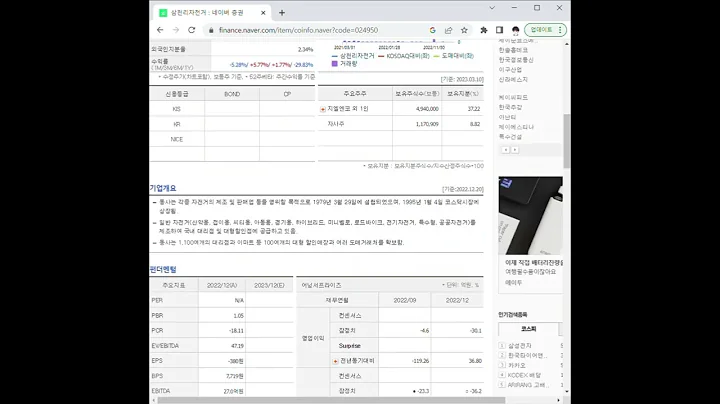Click the 기업개요 section heading
The height and width of the screenshot is (404, 720).
pos(163,188)
